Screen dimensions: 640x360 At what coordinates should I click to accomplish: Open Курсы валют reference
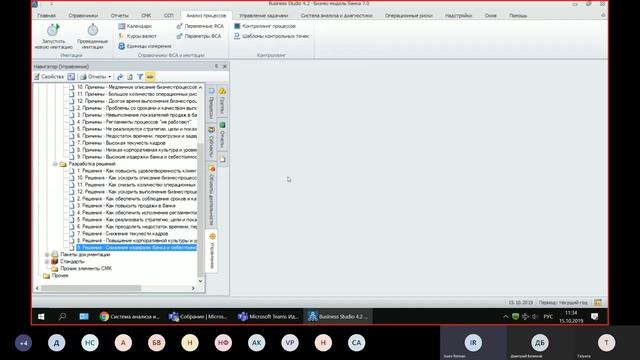click(x=138, y=36)
